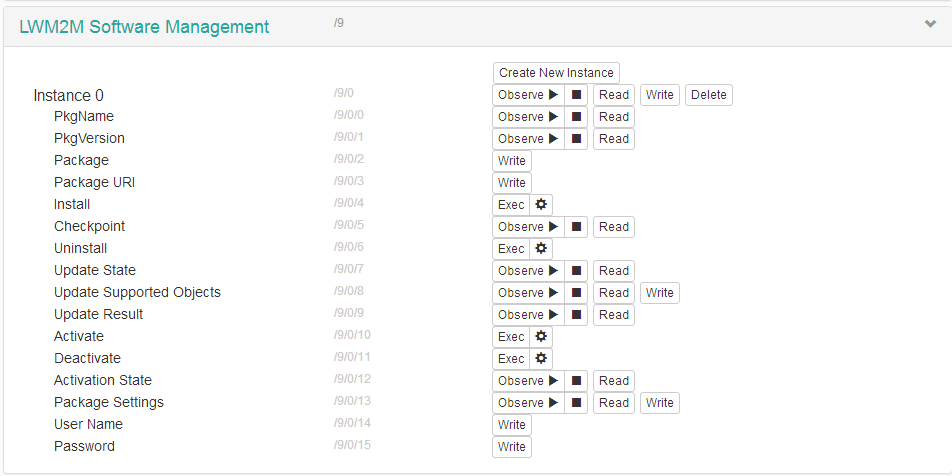Open gear settings for Deactivate exec
The width and height of the screenshot is (952, 476).
tap(541, 359)
